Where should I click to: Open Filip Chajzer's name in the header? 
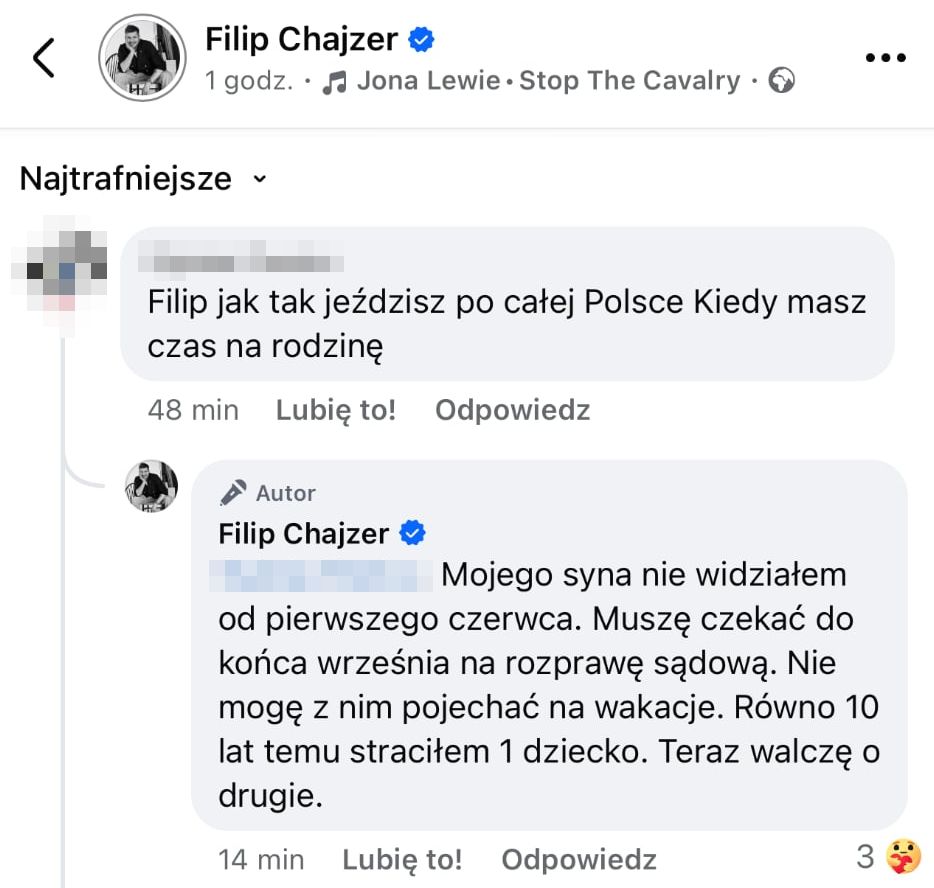coord(301,40)
